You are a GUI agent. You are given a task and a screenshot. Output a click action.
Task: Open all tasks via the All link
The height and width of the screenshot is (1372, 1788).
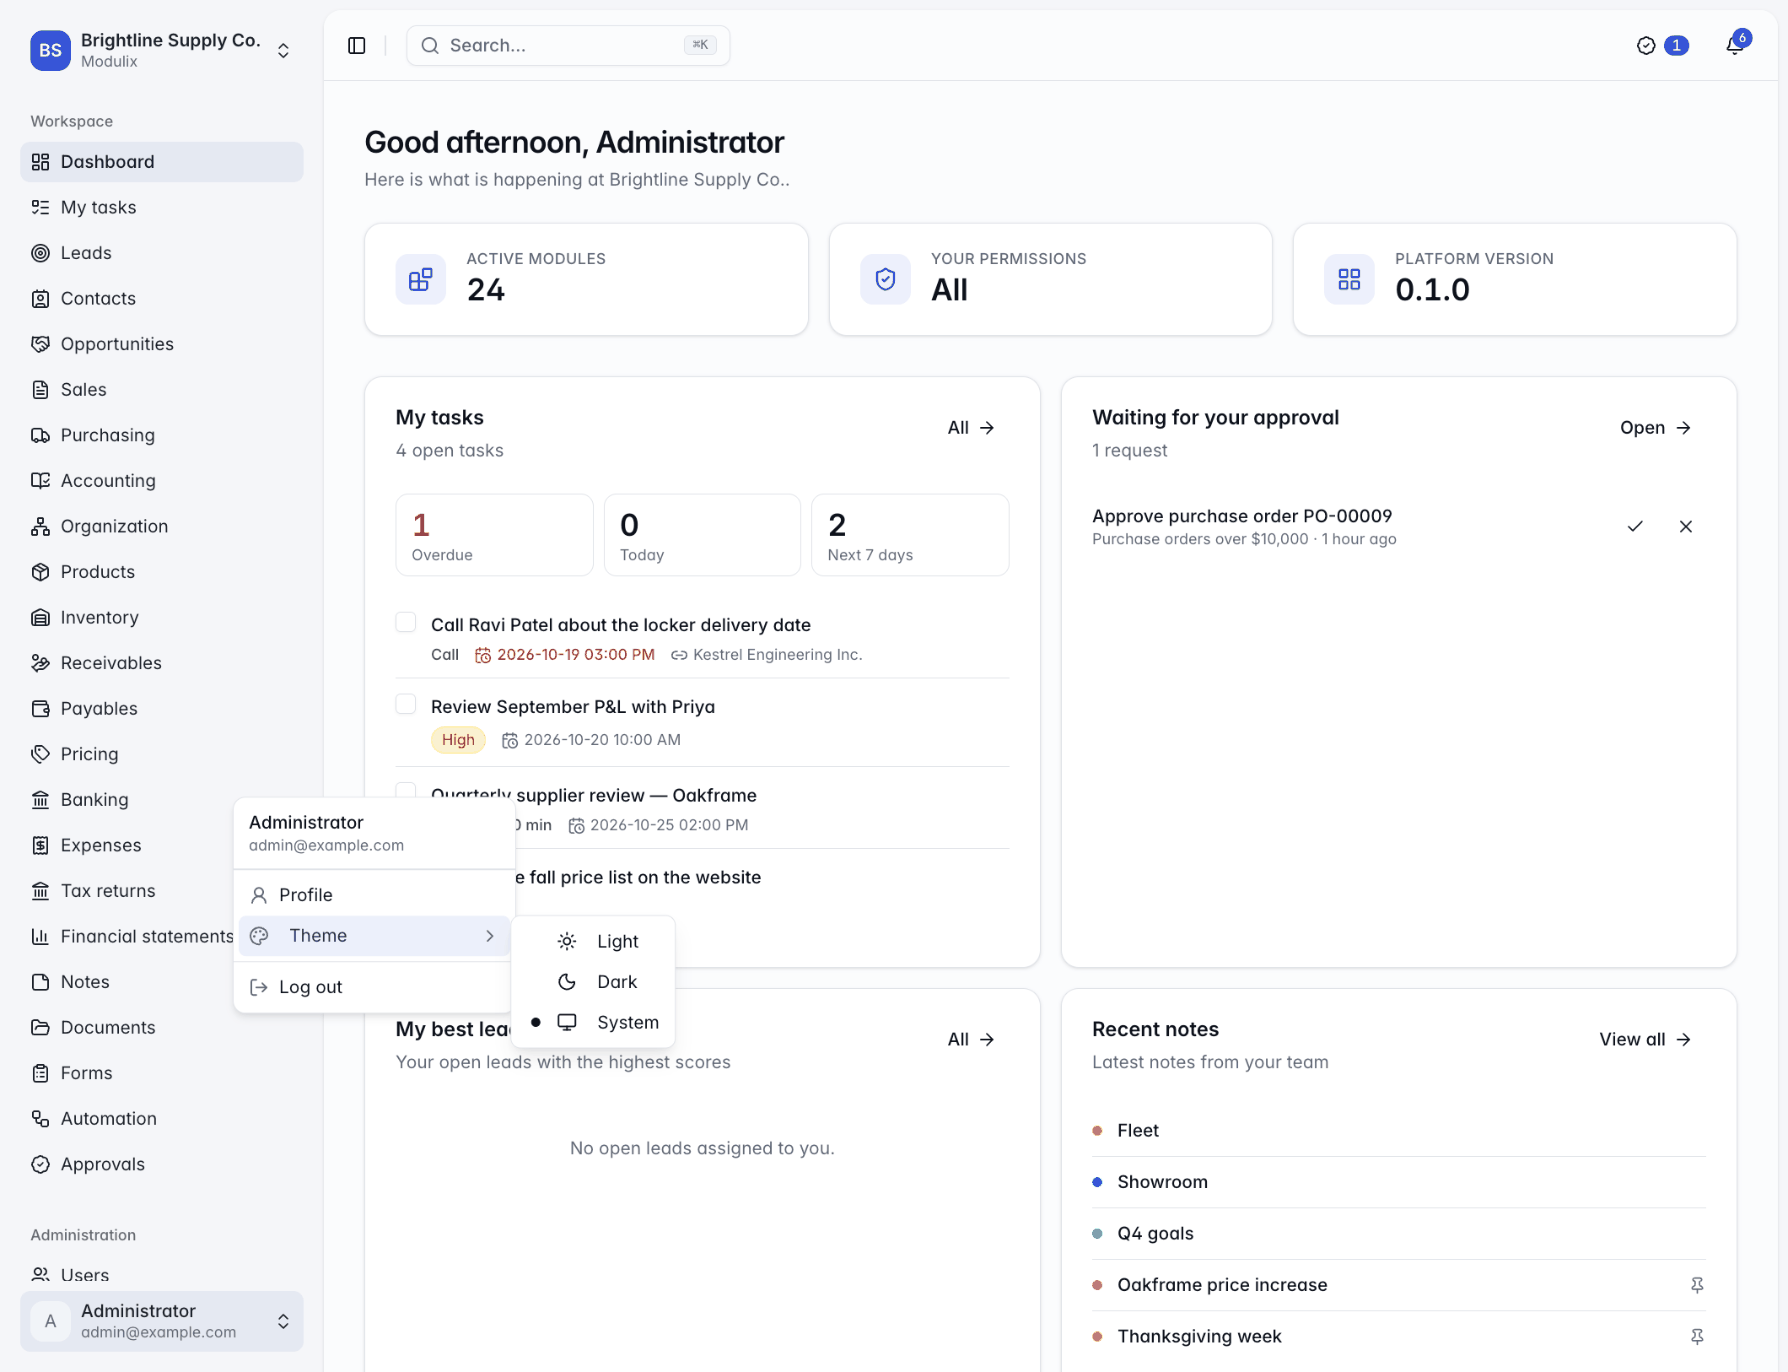(x=971, y=428)
